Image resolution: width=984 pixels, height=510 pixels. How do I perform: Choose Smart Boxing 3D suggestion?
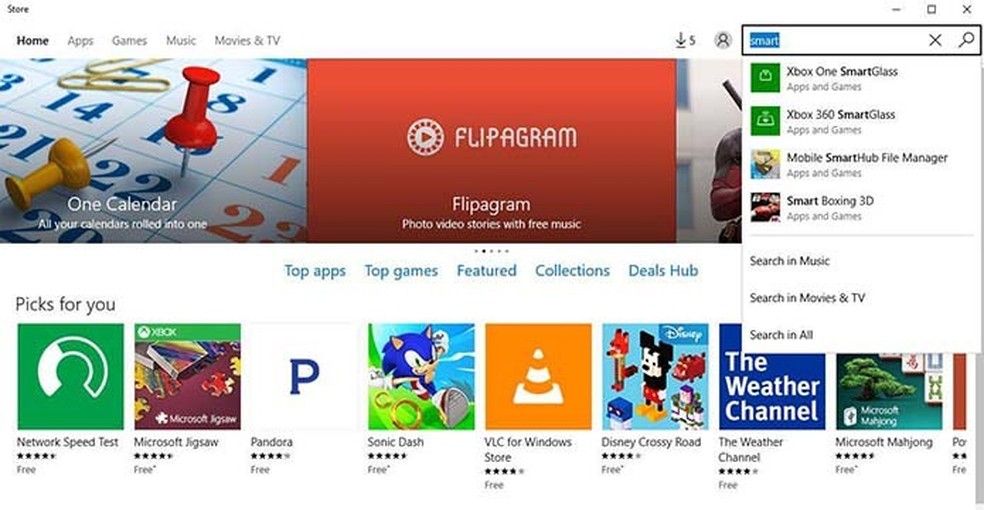860,208
